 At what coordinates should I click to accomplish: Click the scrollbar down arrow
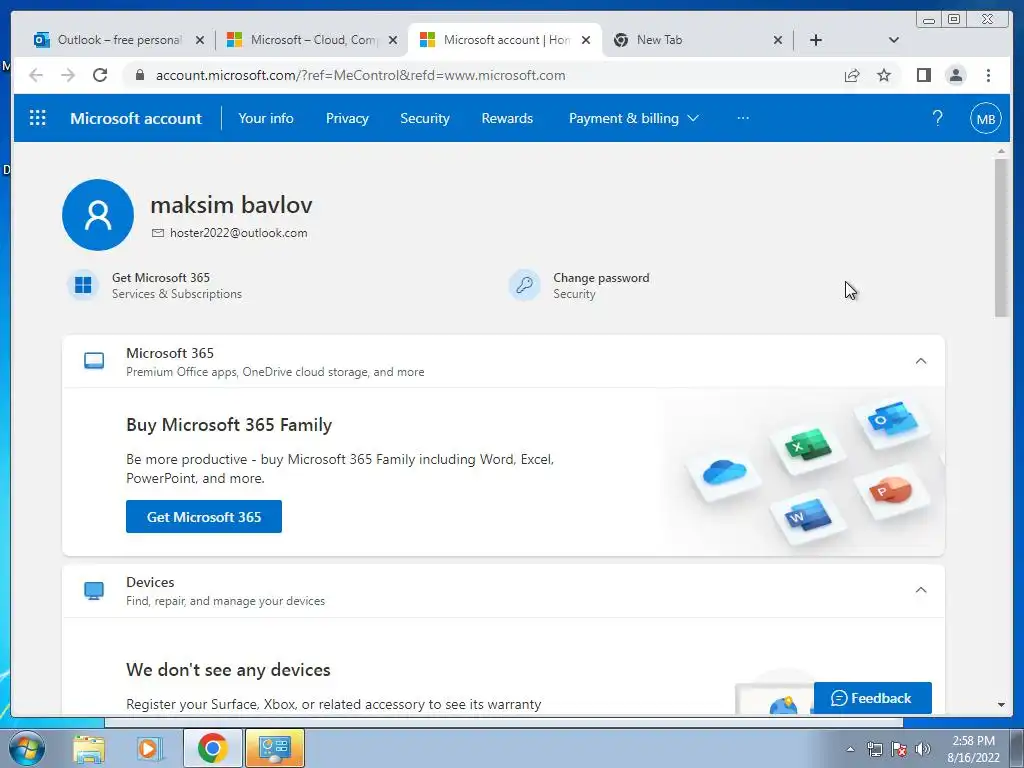coord(1001,705)
